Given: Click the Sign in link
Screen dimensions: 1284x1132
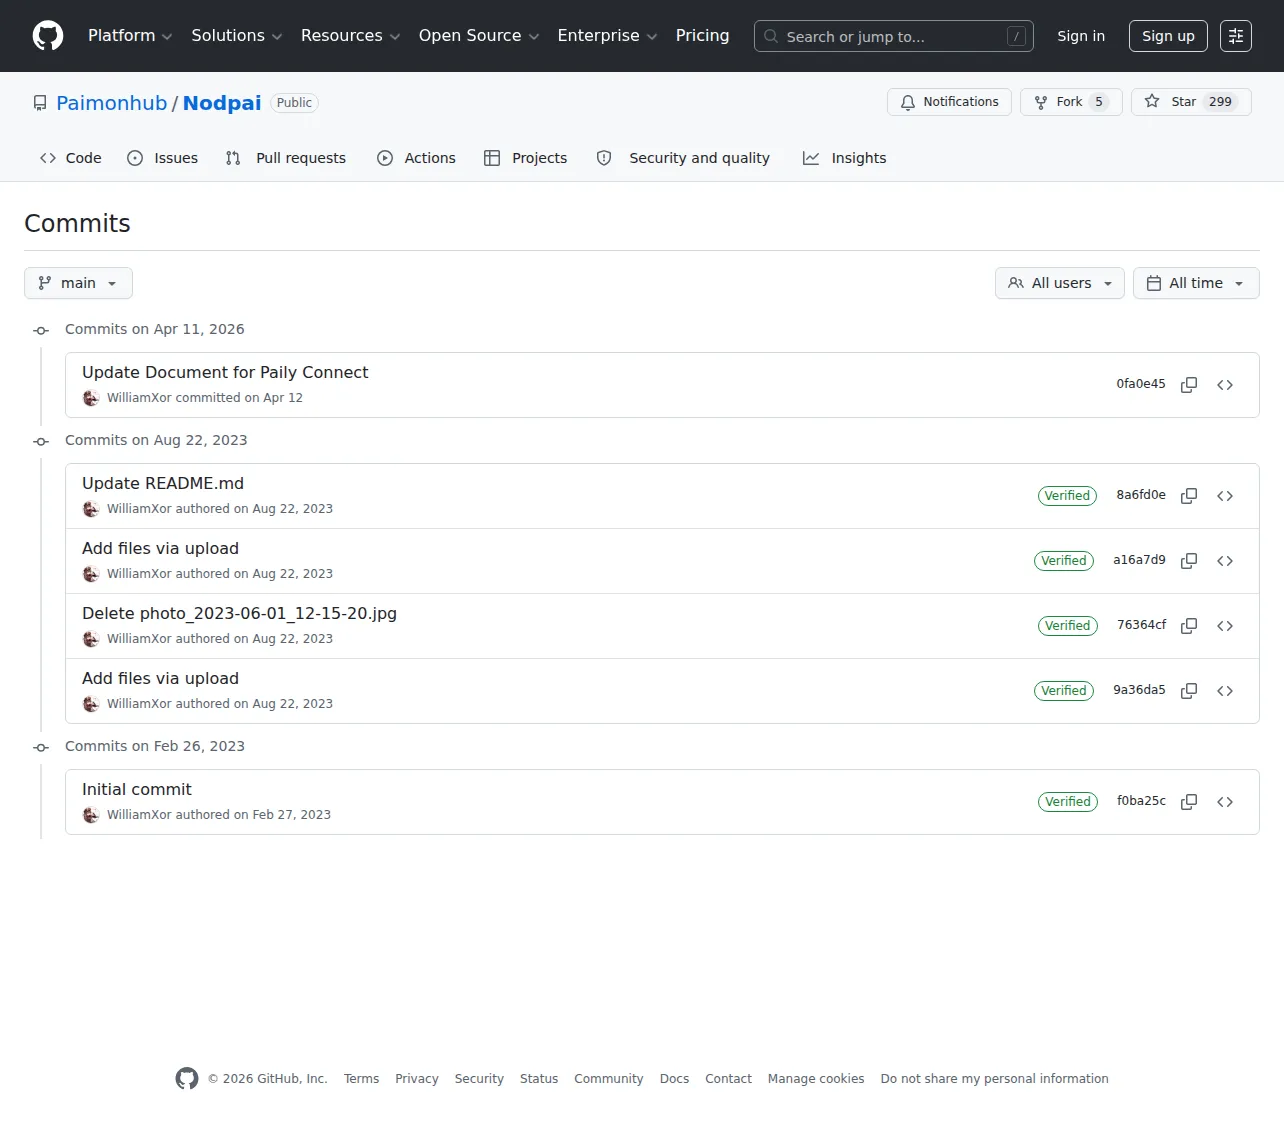Looking at the screenshot, I should pyautogui.click(x=1081, y=36).
